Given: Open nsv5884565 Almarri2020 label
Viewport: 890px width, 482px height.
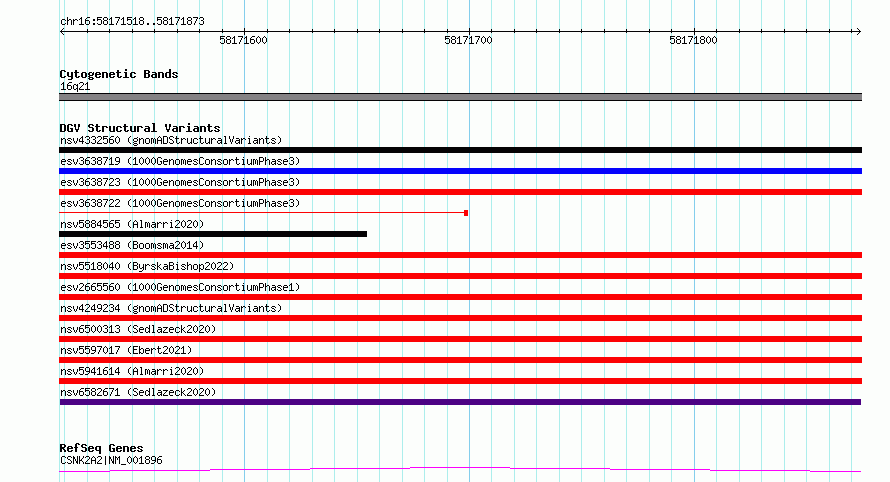Looking at the screenshot, I should [132, 224].
